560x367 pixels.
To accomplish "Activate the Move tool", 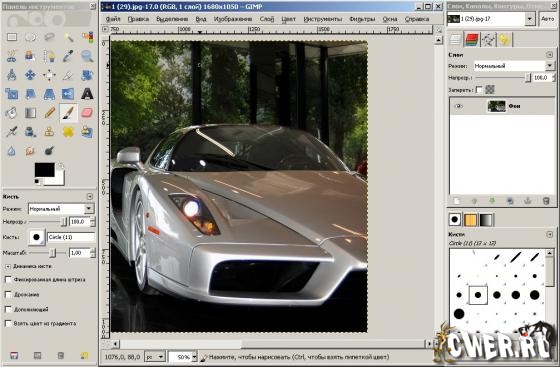I will click(30, 75).
